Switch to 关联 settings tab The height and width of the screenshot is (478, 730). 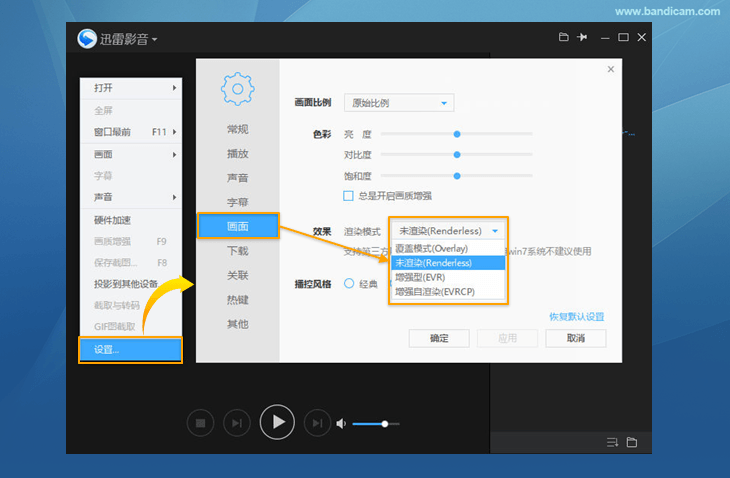point(237,275)
